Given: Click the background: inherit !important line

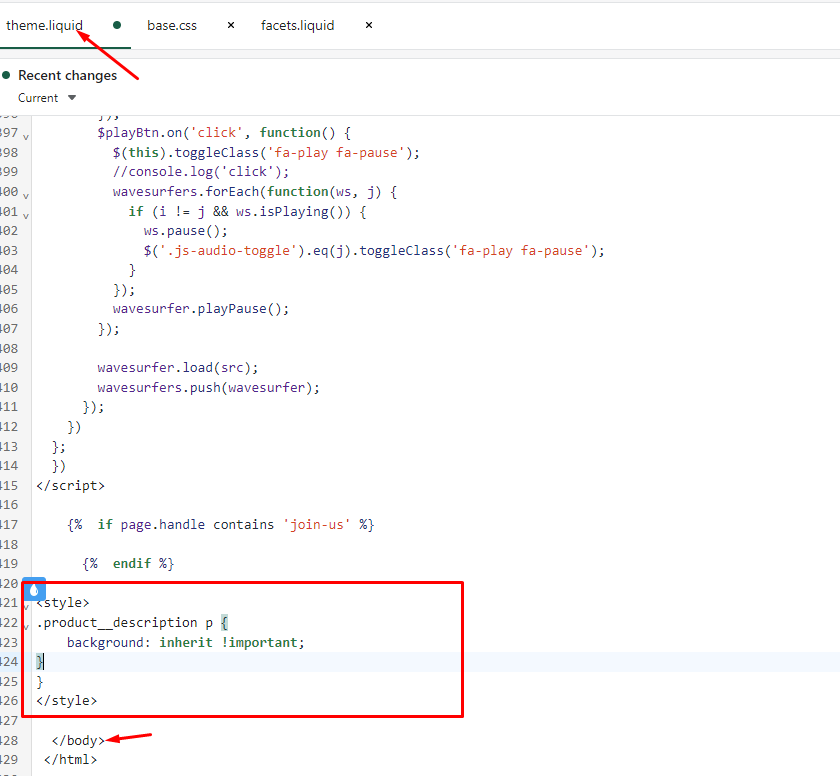Looking at the screenshot, I should pyautogui.click(x=185, y=642).
